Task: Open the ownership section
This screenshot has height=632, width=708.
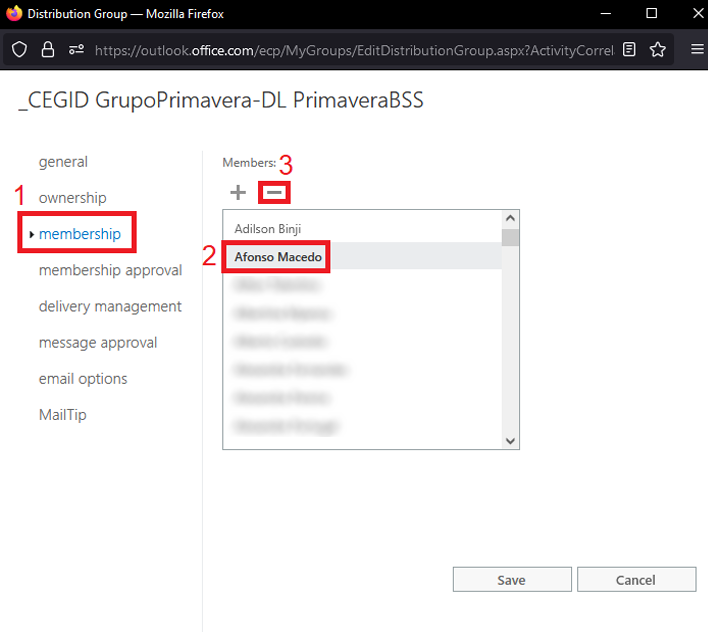Action: (73, 198)
